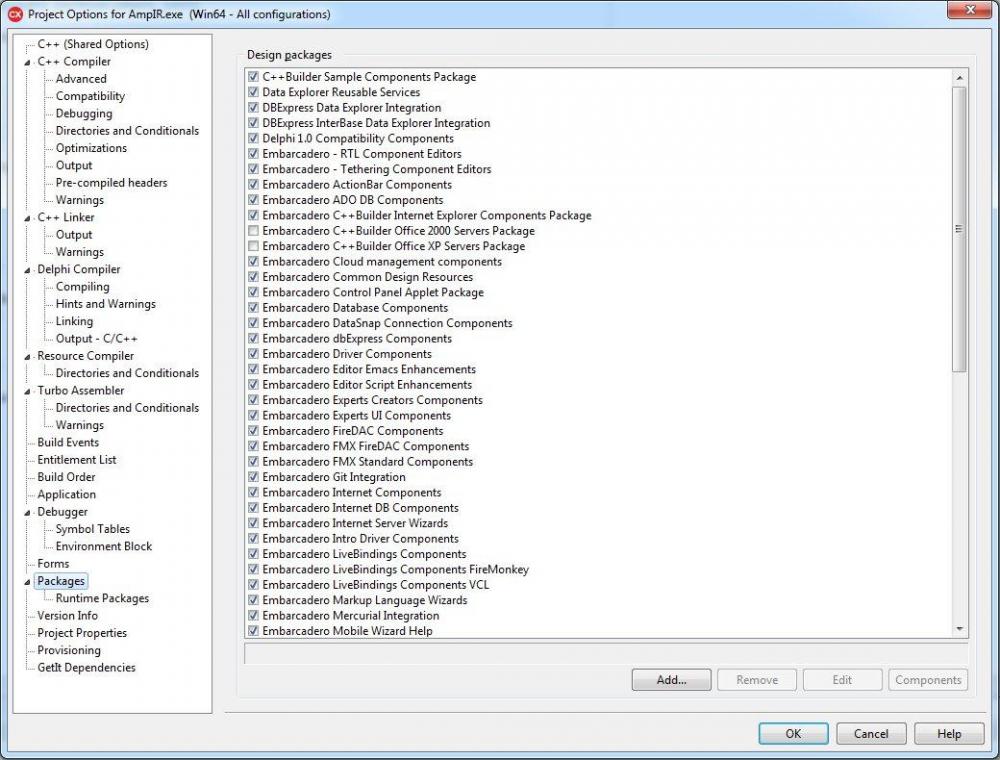The height and width of the screenshot is (760, 1000).
Task: Confirm the dialog with OK
Action: [x=793, y=733]
